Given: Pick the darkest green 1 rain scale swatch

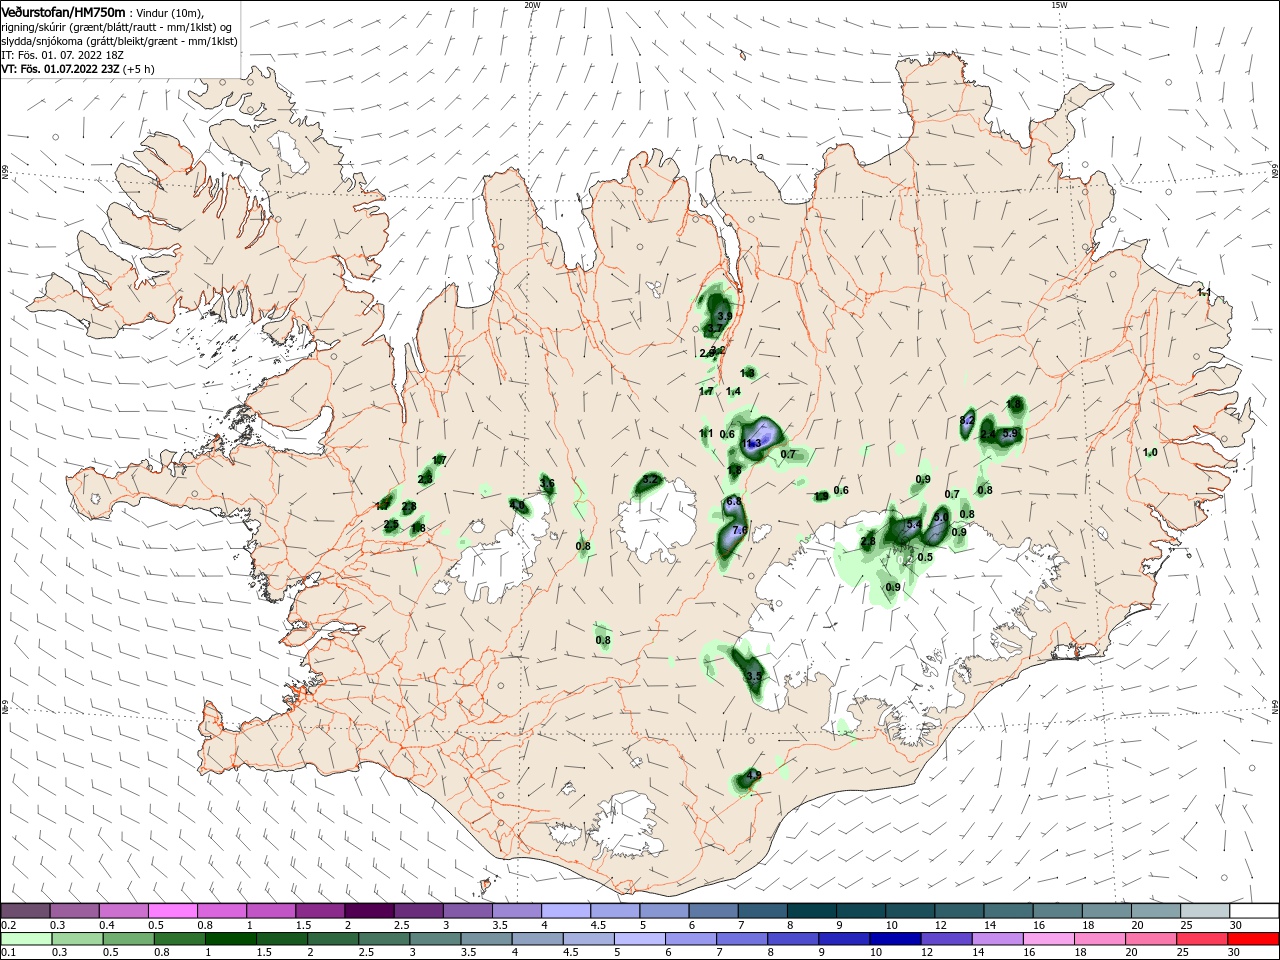Looking at the screenshot, I should pos(230,939).
